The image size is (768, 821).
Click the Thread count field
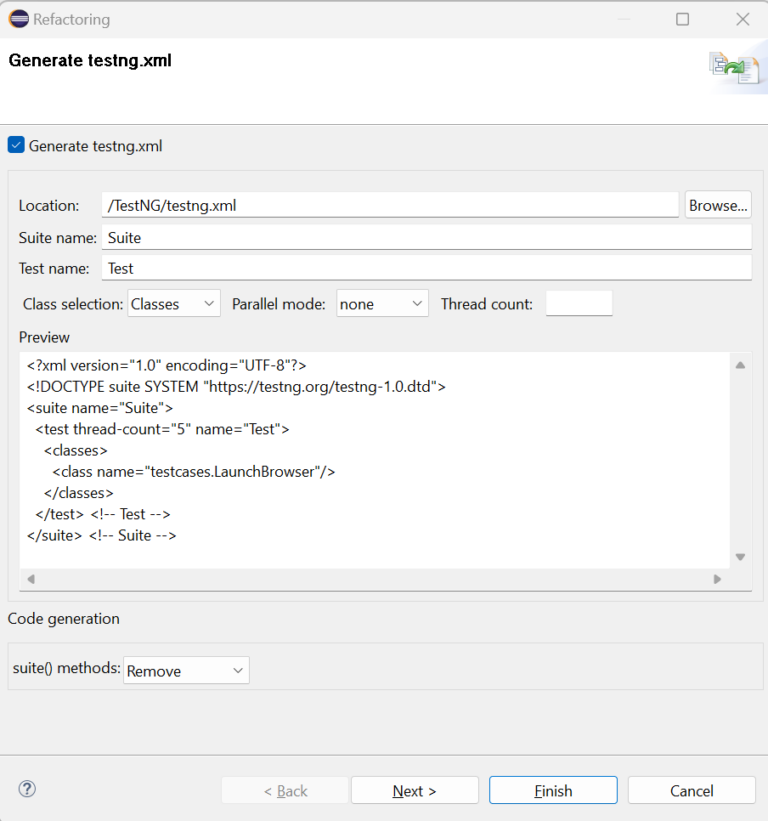click(579, 303)
